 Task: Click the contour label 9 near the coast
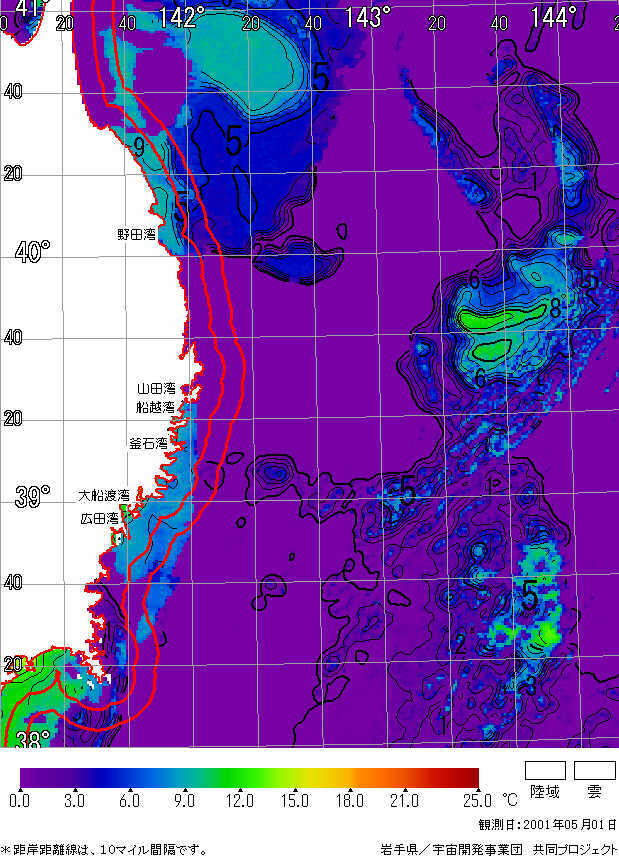pyautogui.click(x=139, y=147)
